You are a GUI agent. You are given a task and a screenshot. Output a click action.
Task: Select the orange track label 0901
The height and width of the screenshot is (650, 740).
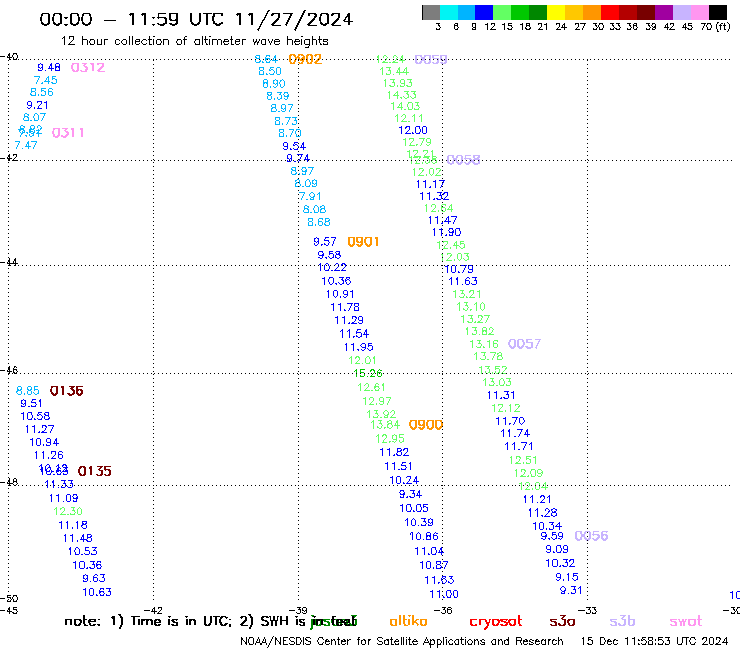(x=363, y=242)
